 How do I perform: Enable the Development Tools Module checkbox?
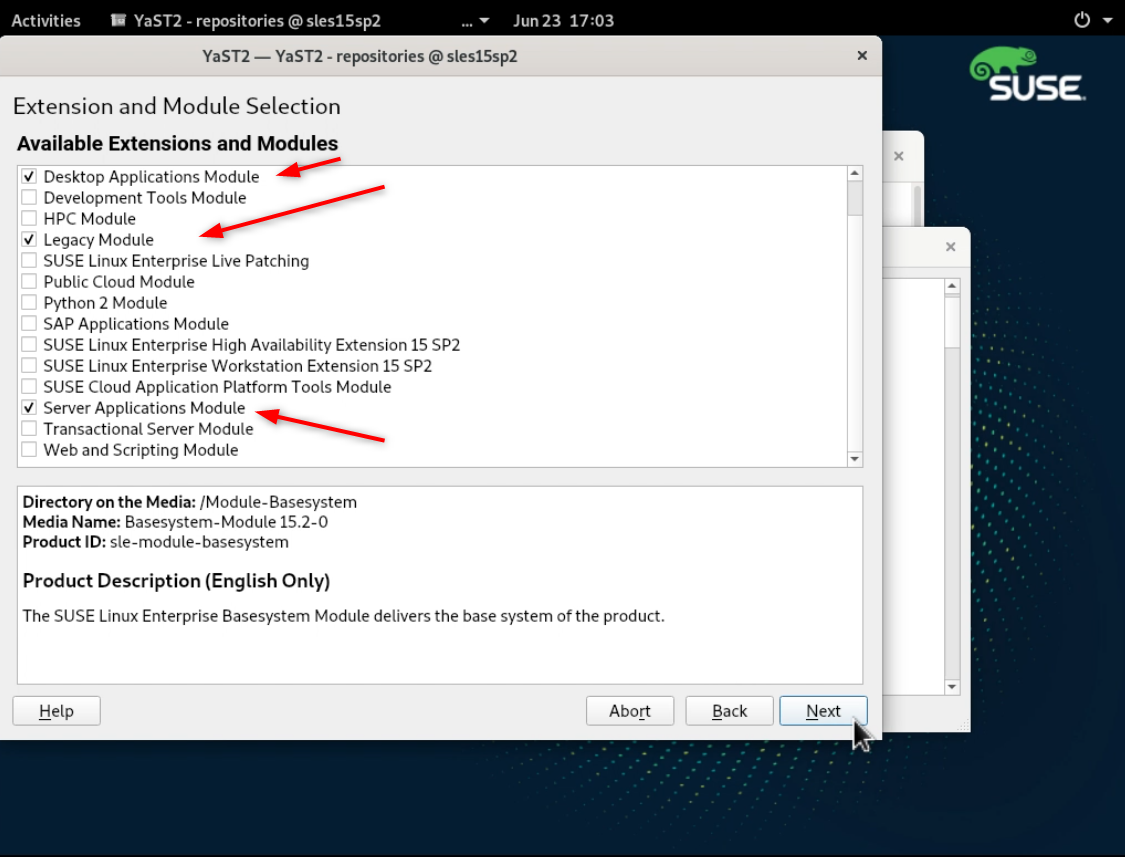coord(29,197)
